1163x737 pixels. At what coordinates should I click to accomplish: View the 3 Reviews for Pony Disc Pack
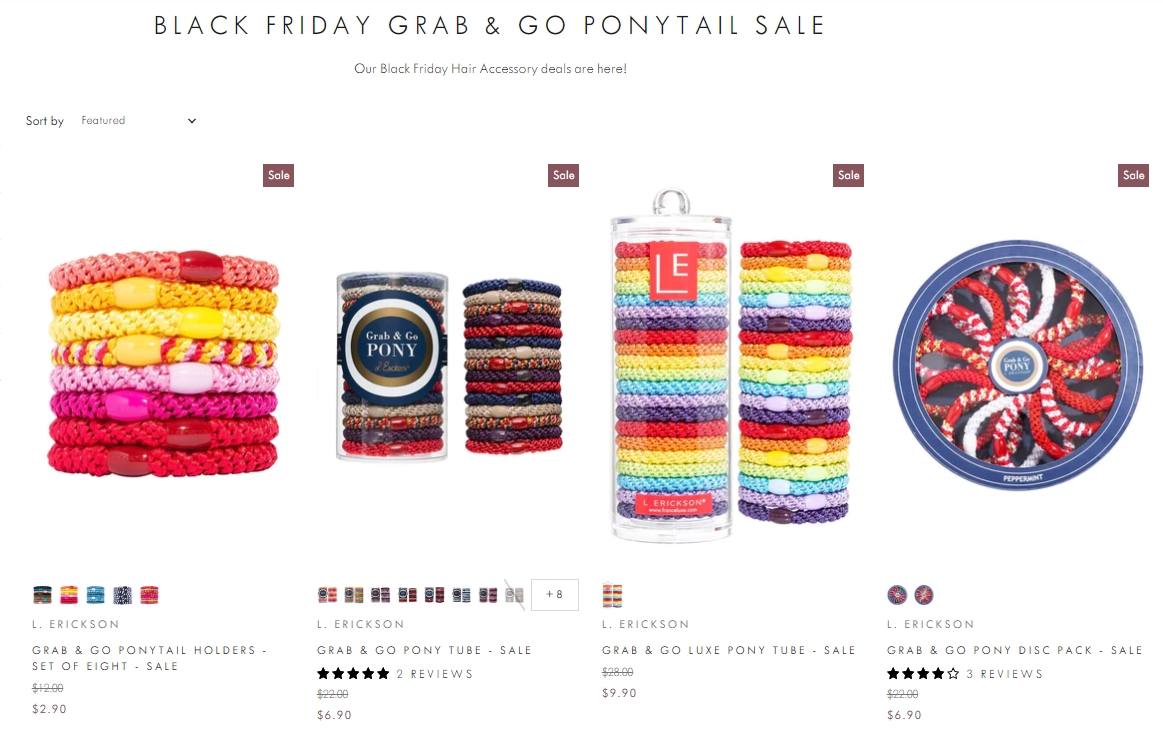coord(1004,674)
